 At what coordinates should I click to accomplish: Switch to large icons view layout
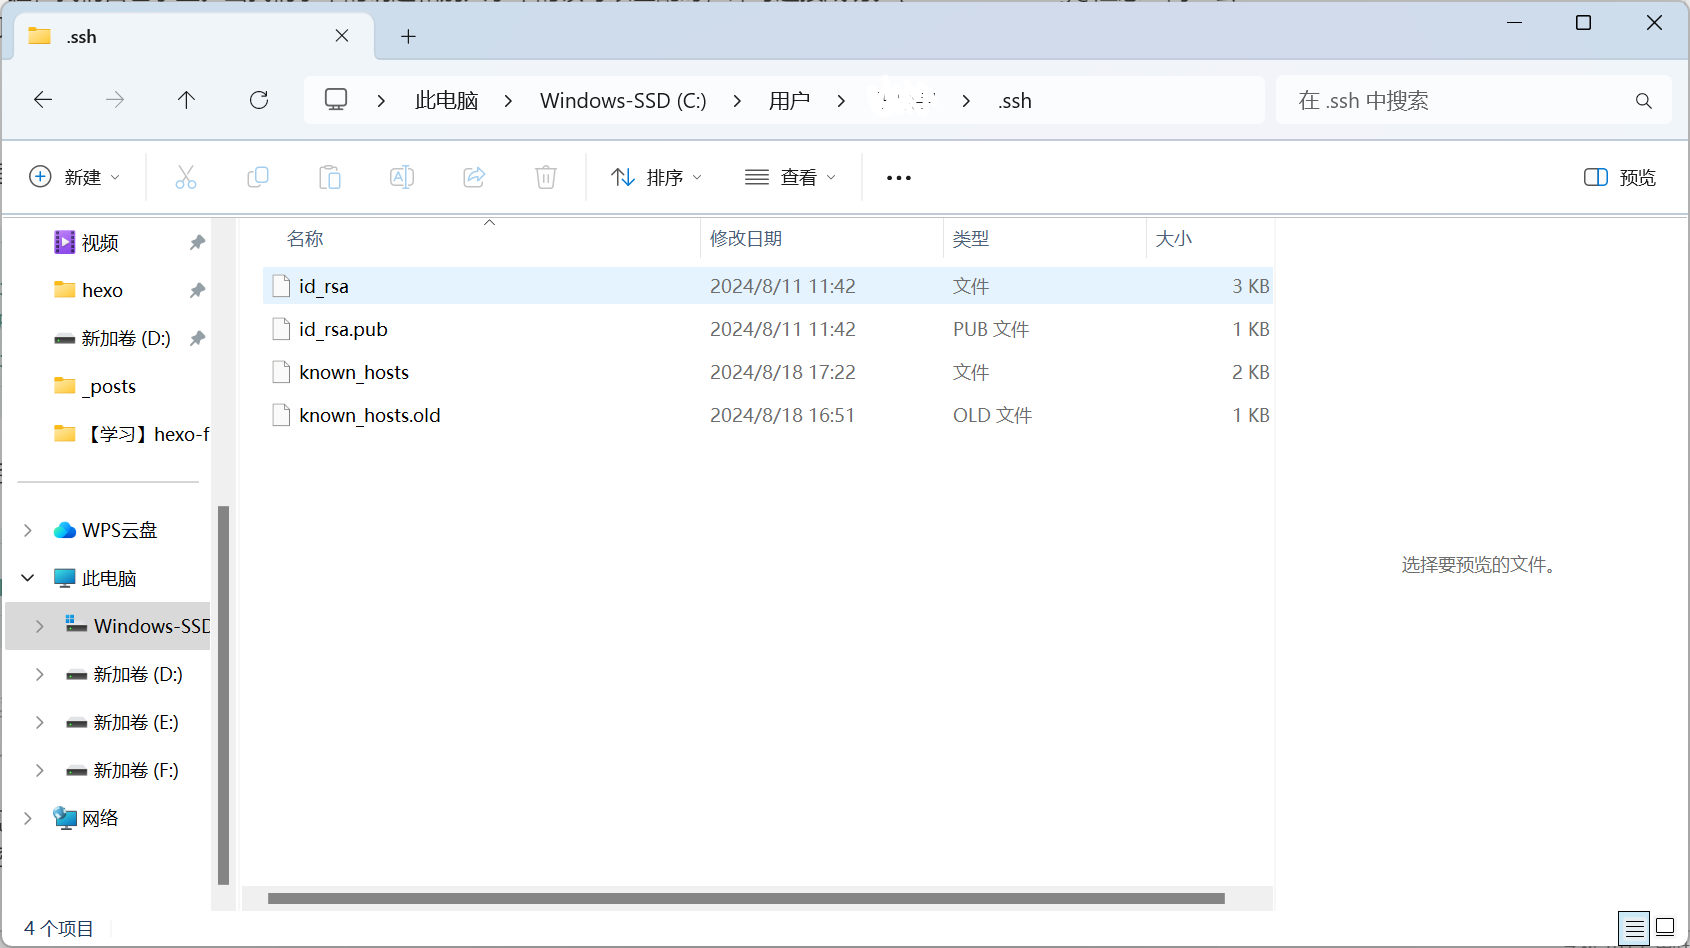(x=1665, y=927)
